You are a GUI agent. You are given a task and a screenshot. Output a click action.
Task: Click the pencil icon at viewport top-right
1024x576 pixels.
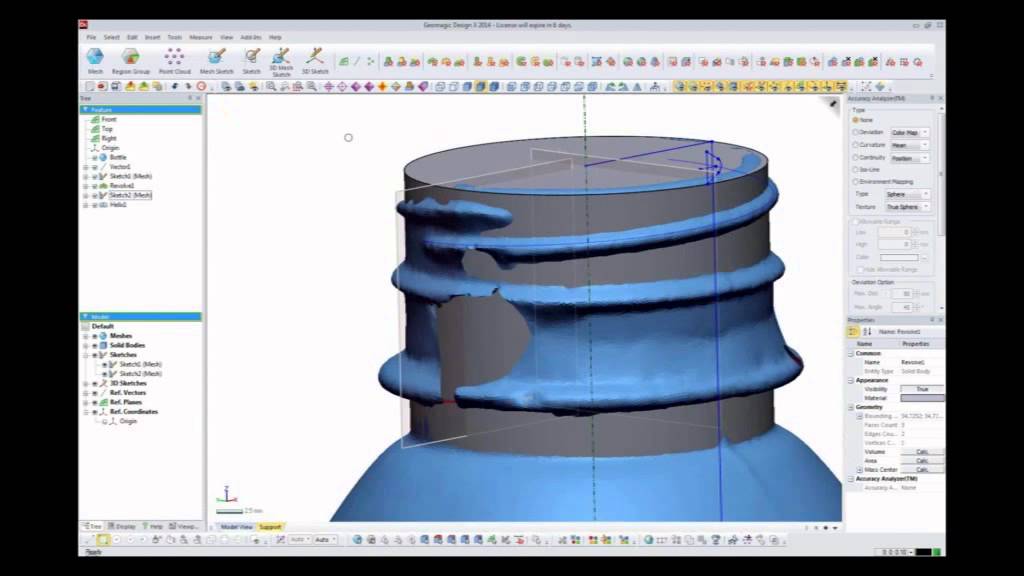tap(833, 103)
